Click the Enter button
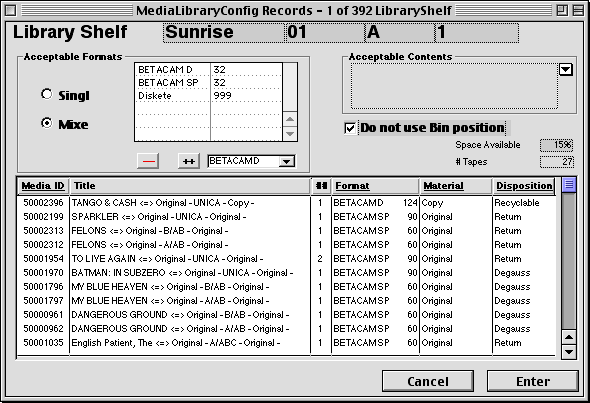This screenshot has height=403, width=590. pyautogui.click(x=533, y=382)
